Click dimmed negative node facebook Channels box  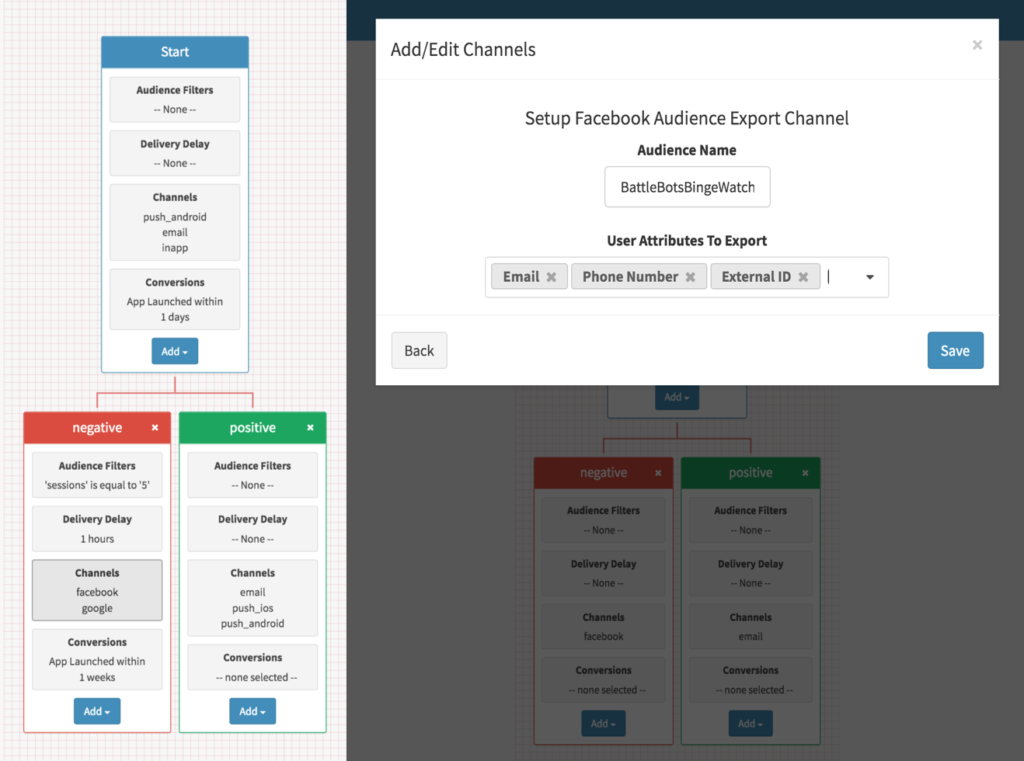pos(603,626)
